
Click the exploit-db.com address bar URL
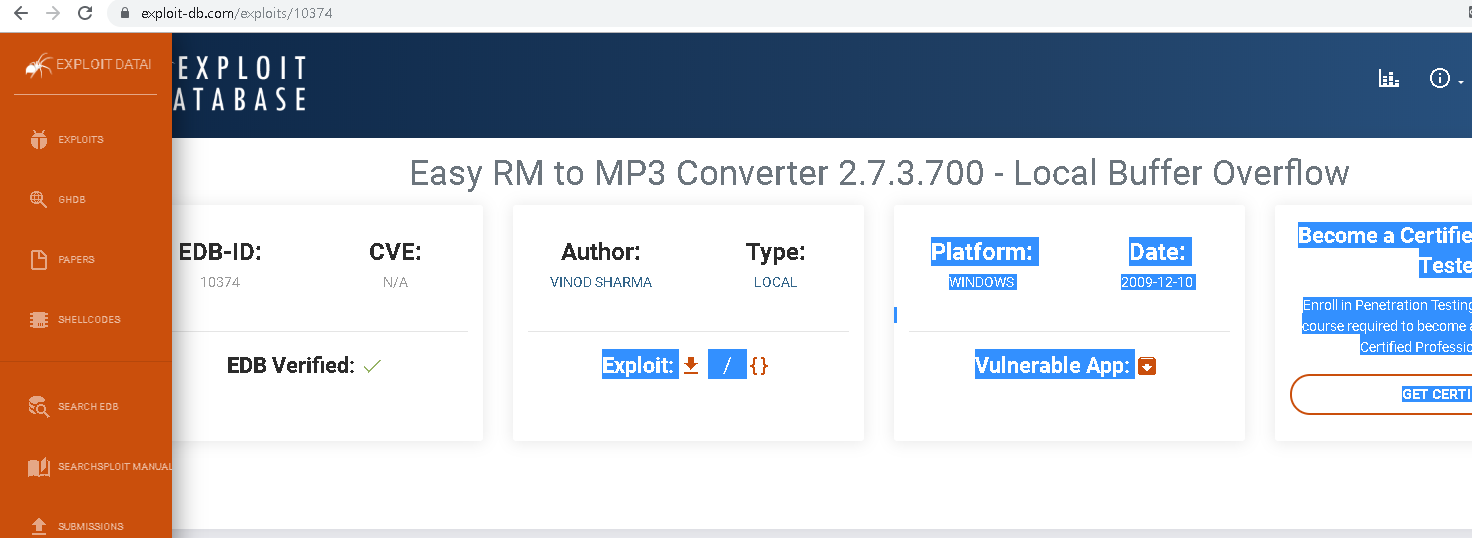(237, 14)
